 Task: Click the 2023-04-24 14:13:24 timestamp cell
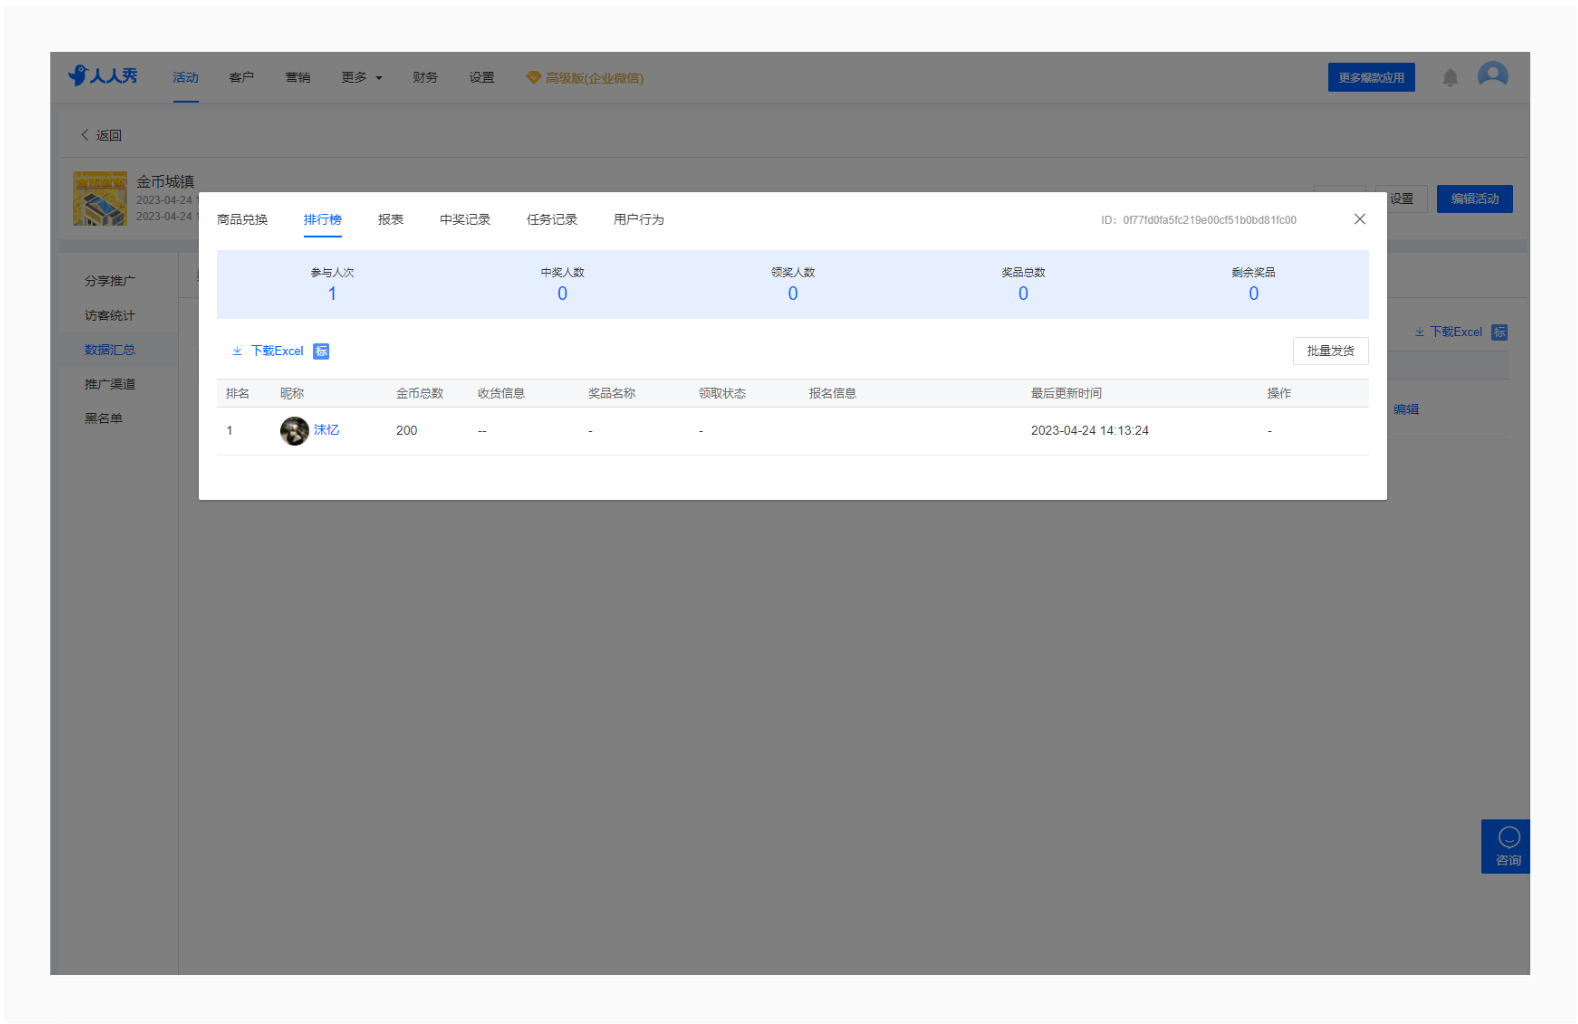(1090, 431)
